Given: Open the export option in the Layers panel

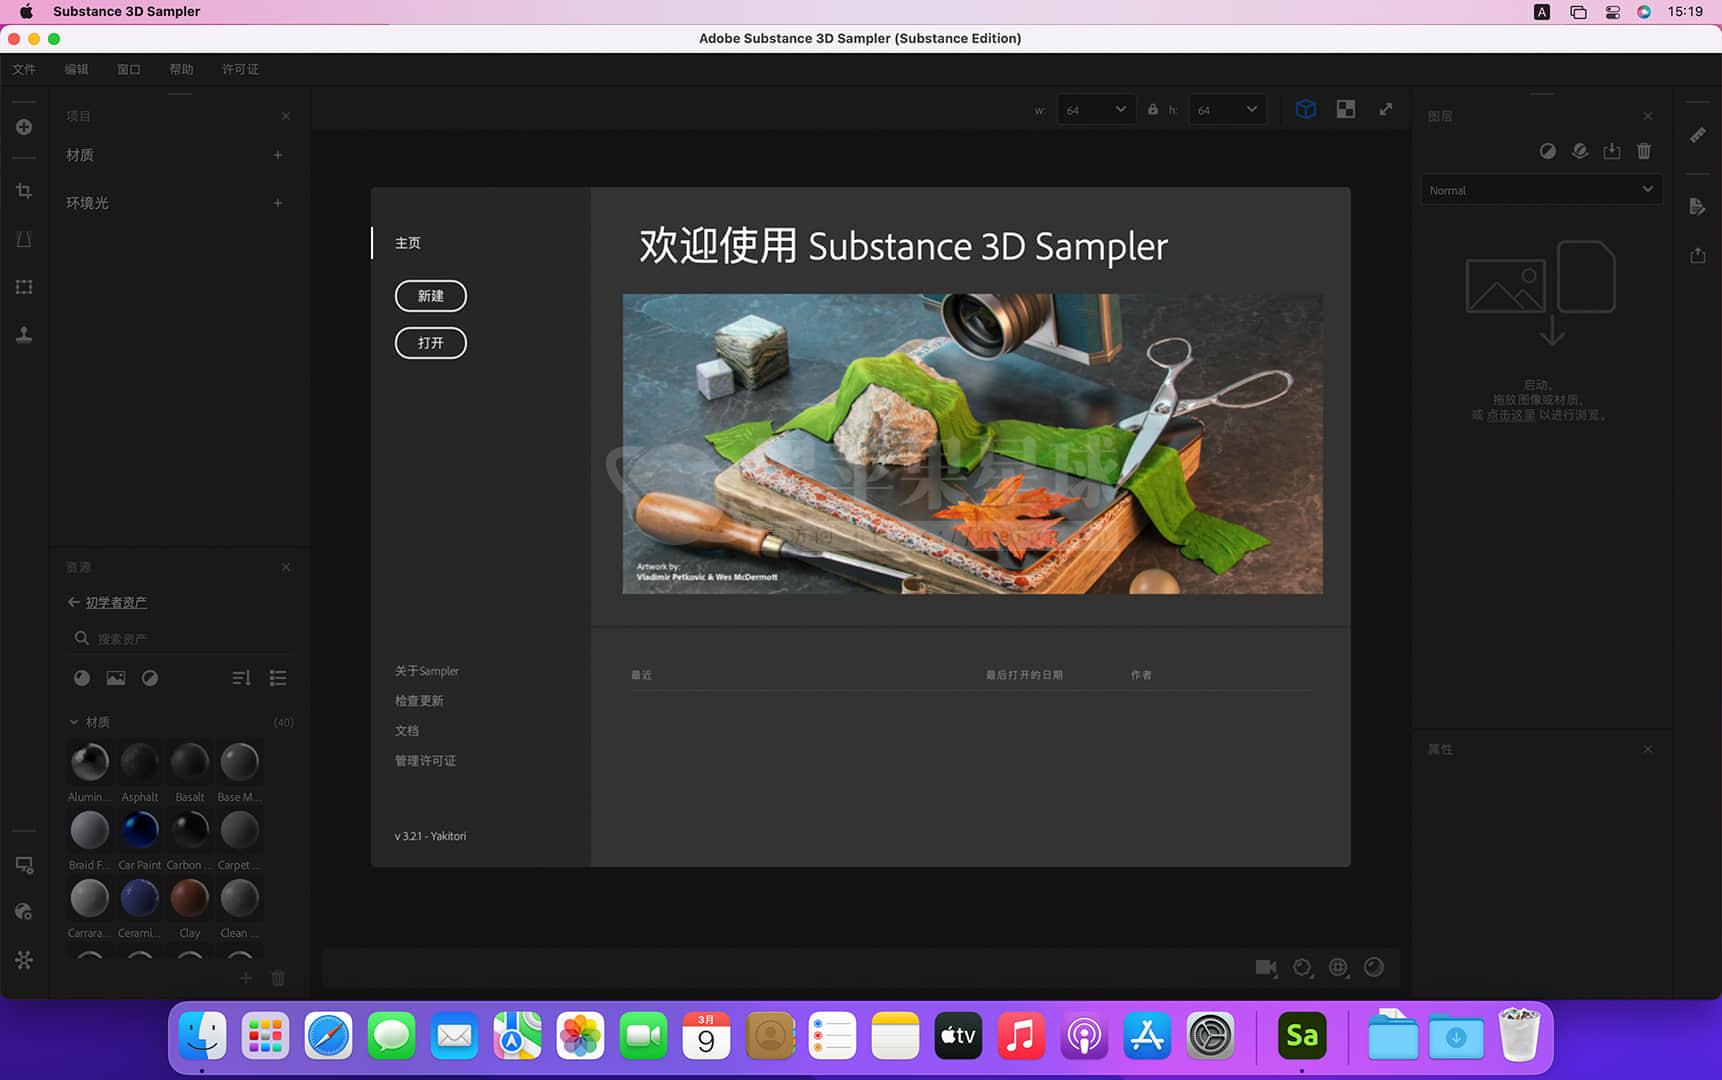Looking at the screenshot, I should [x=1612, y=151].
